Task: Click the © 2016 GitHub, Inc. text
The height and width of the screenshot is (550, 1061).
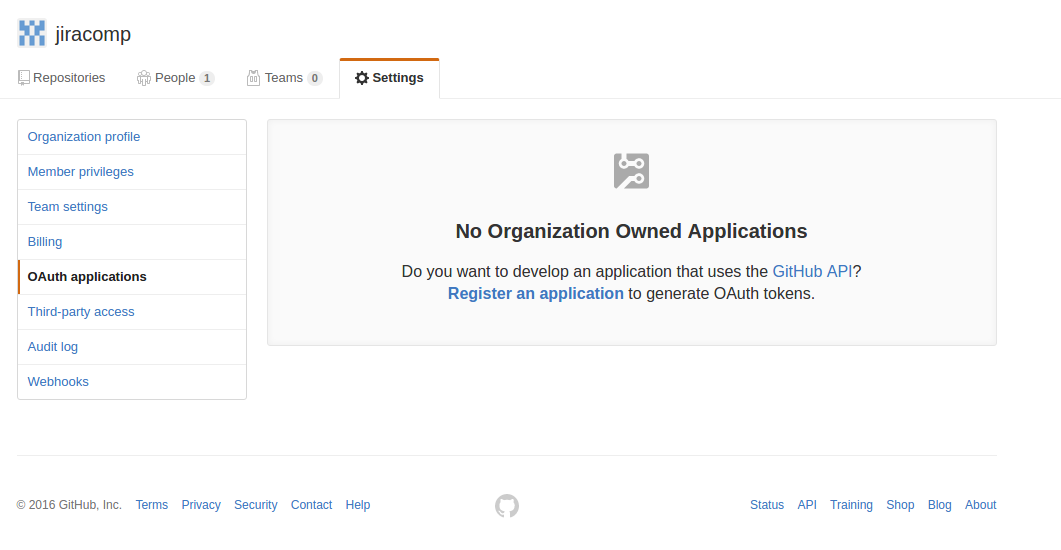Action: point(69,505)
